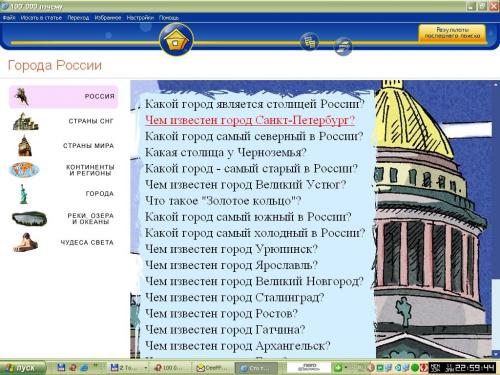Open link 'Какой город самый северный в России?'
This screenshot has width=500, height=375.
(254, 136)
